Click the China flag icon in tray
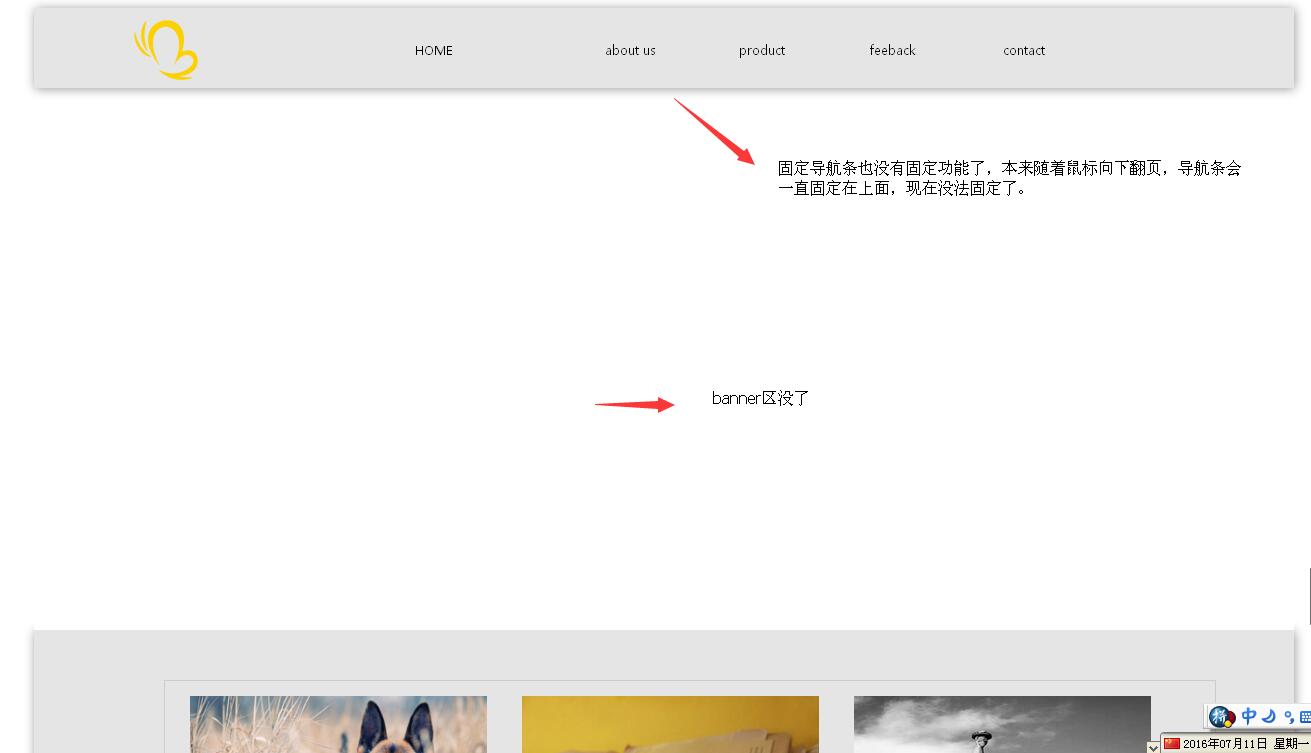Viewport: 1311px width, 753px height. click(1171, 744)
